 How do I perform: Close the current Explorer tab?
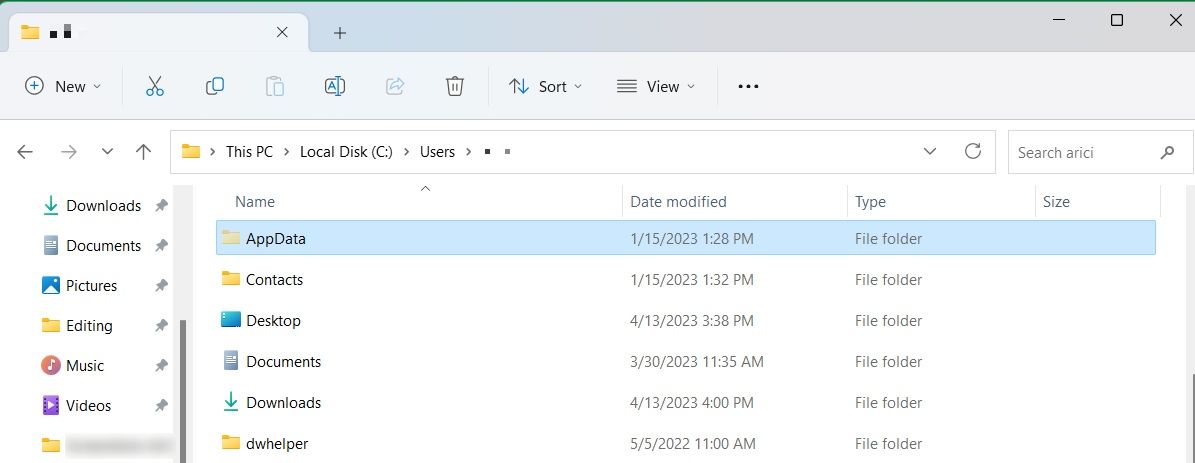(282, 32)
